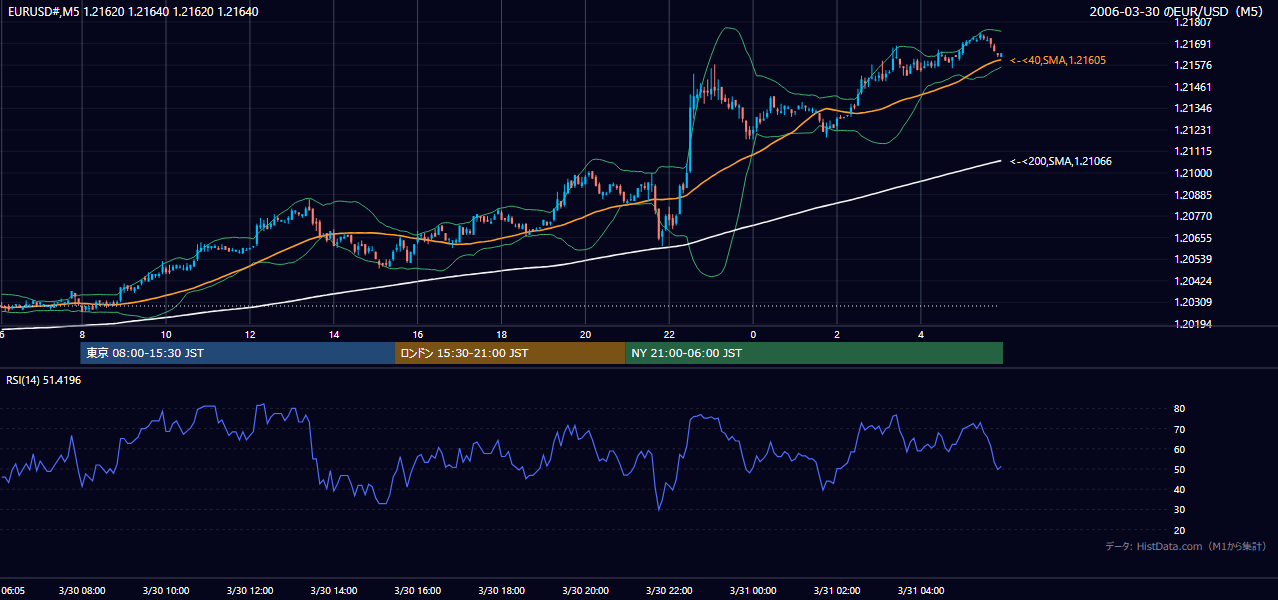The image size is (1278, 600).
Task: Click the '3/31 04:00' bottom time label
Action: [x=921, y=590]
